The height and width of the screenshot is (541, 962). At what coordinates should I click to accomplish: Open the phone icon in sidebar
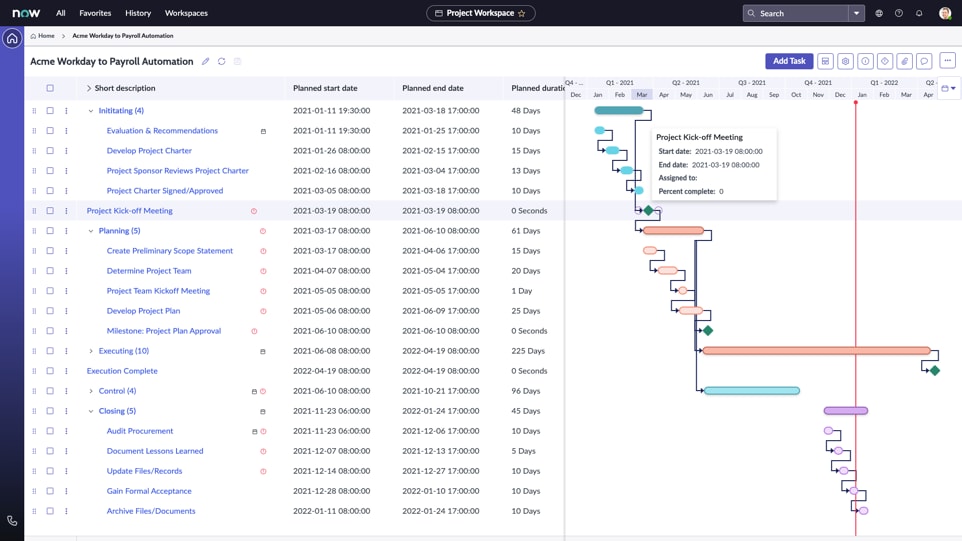(12, 521)
